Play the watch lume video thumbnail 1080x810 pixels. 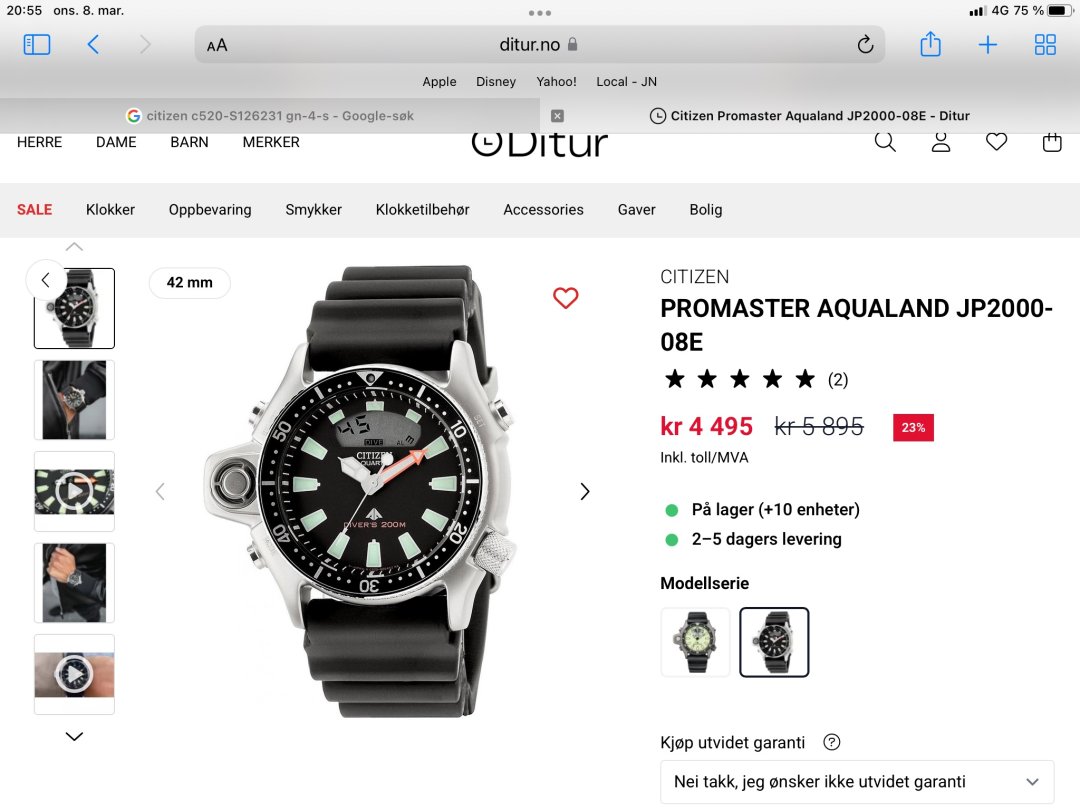pyautogui.click(x=74, y=491)
